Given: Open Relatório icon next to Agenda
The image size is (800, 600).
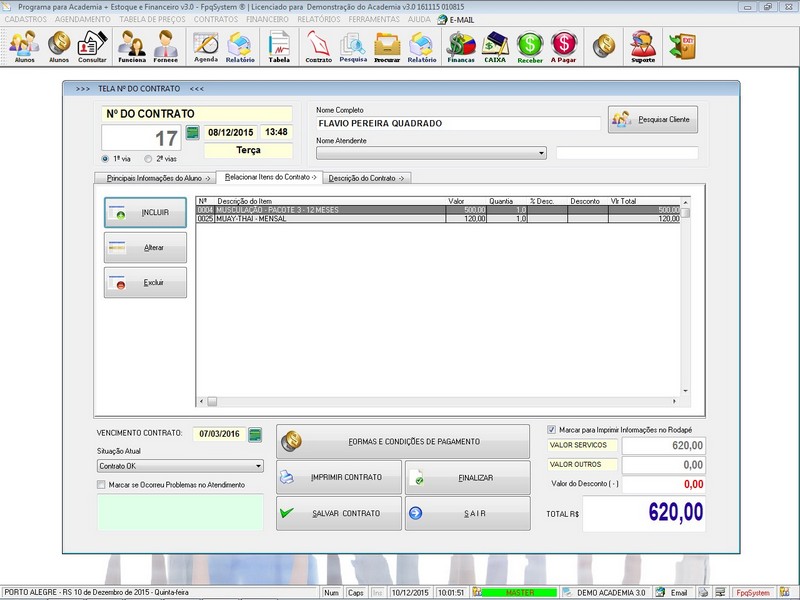Looking at the screenshot, I should coord(240,46).
